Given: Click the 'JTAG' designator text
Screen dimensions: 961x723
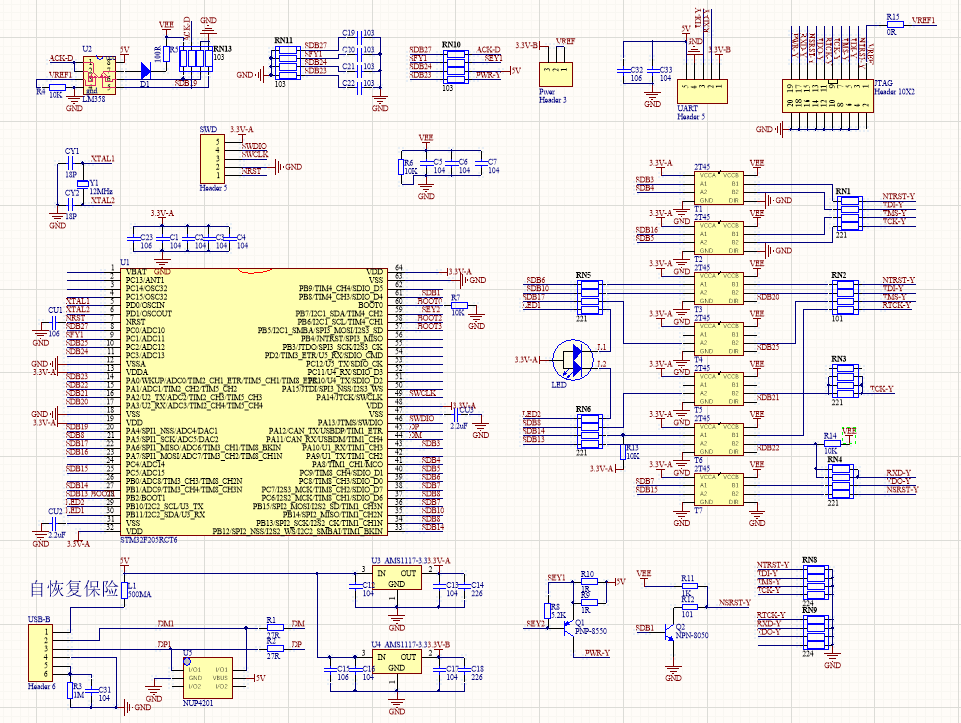Looking at the screenshot, I should pos(883,83).
